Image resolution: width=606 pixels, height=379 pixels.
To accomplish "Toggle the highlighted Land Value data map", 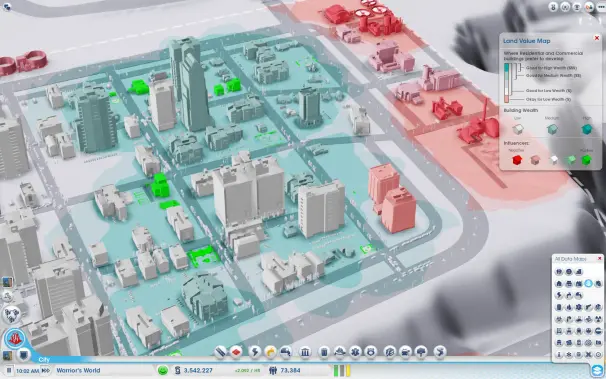I will (588, 284).
